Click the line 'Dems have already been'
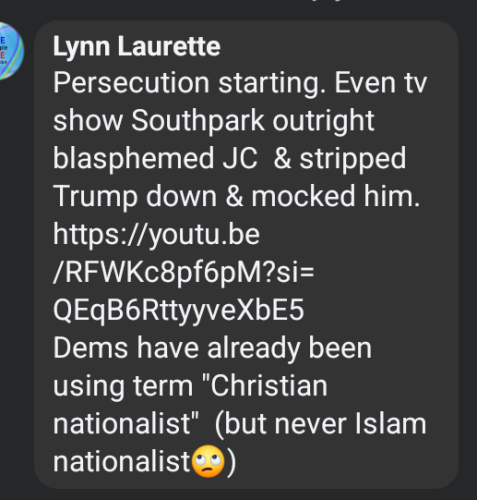 pos(212,348)
